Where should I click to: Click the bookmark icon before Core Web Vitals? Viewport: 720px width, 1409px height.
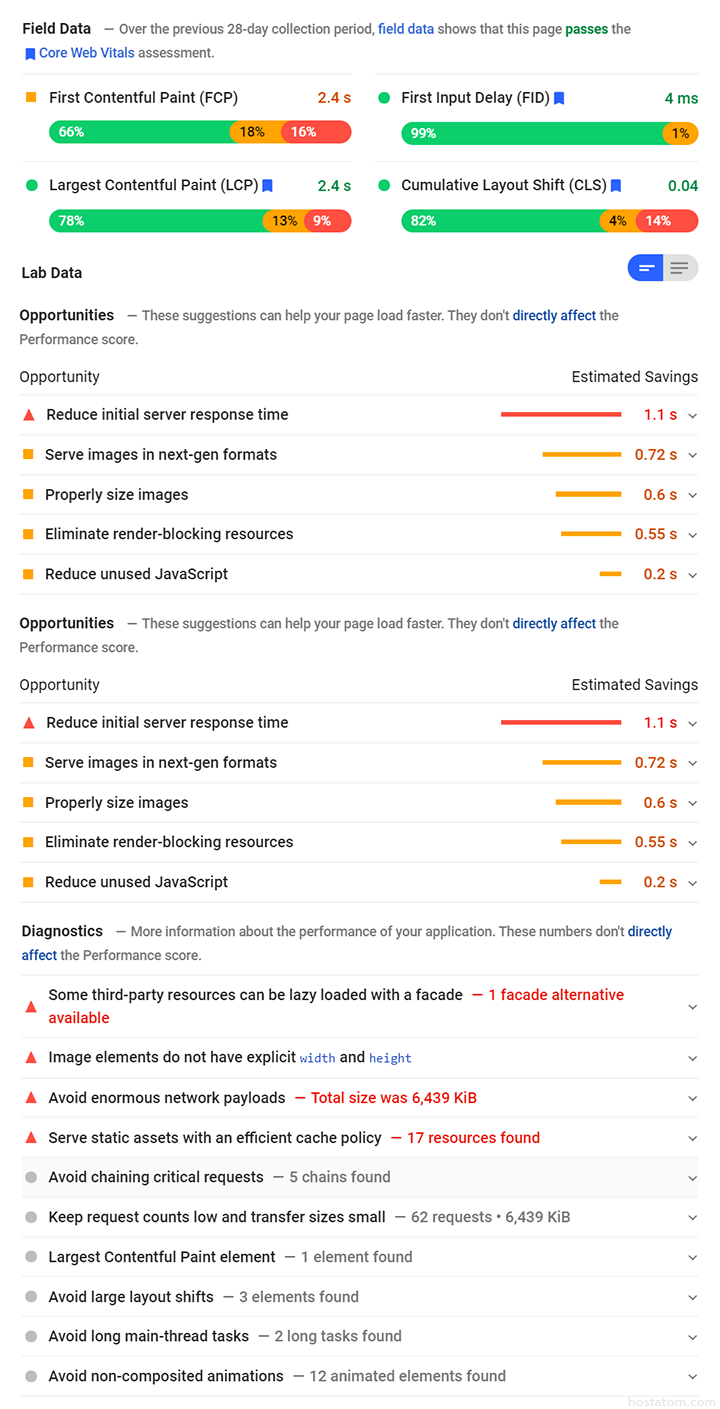point(30,54)
